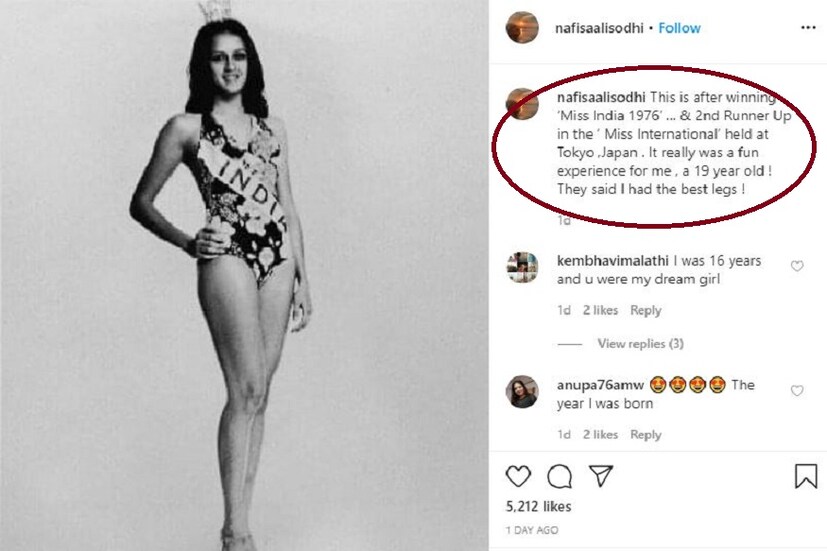827x551 pixels.
Task: Reply to kembhavimalathi's comment
Action: click(646, 311)
